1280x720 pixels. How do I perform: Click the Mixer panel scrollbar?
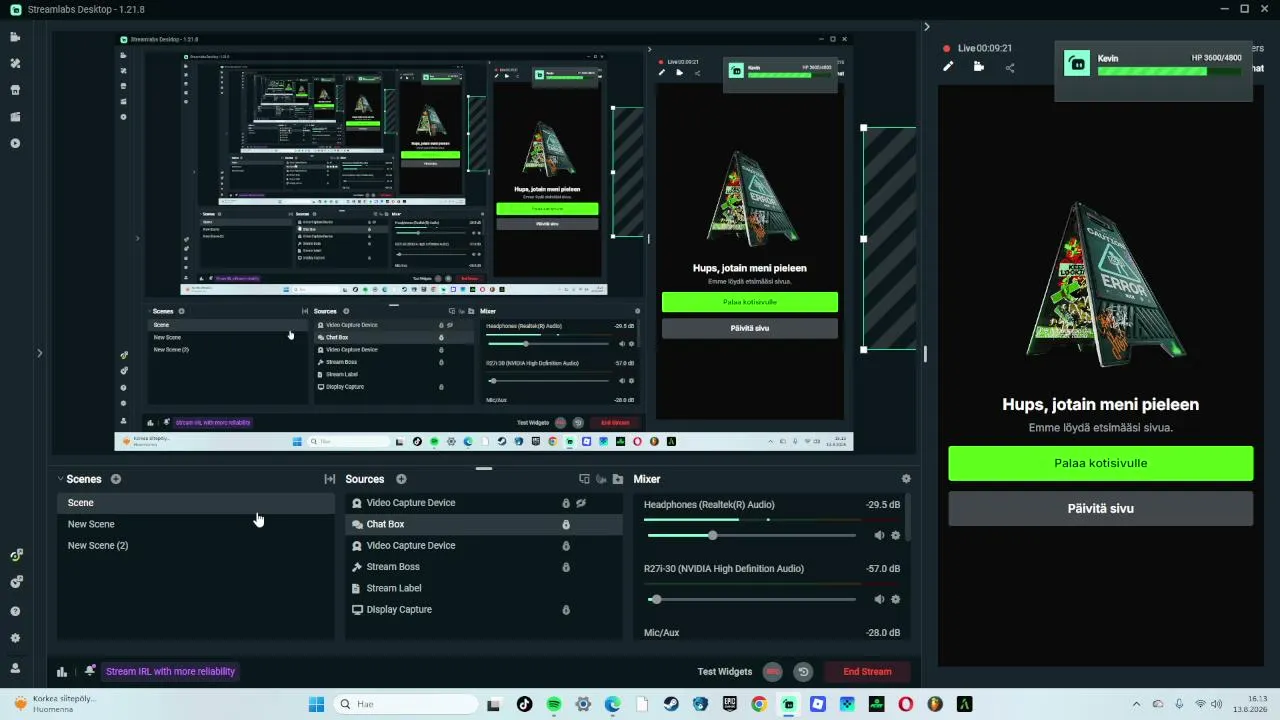pyautogui.click(x=908, y=518)
